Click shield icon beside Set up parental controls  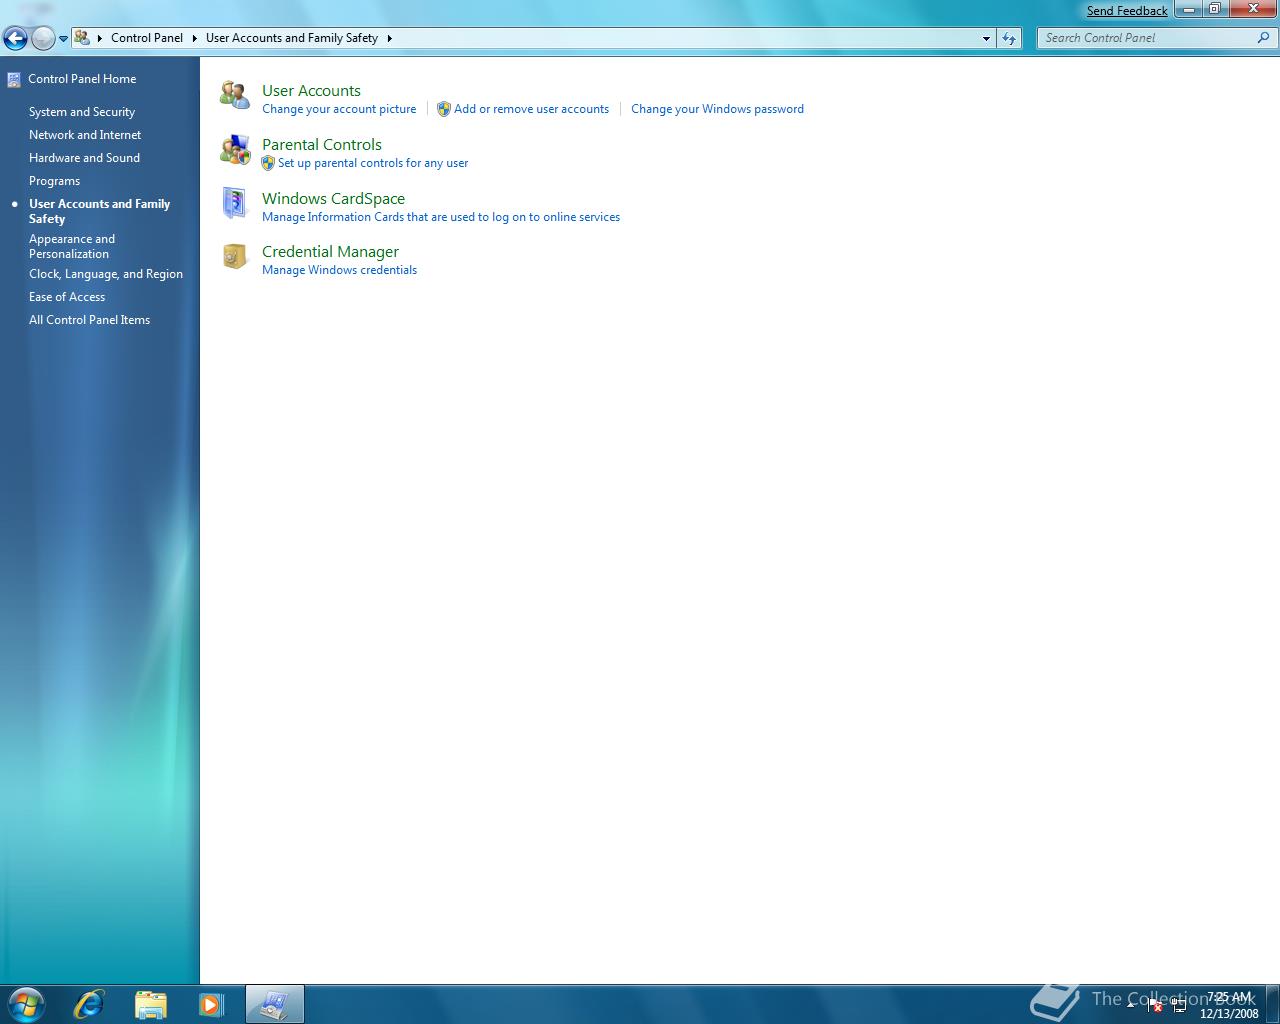[x=268, y=163]
